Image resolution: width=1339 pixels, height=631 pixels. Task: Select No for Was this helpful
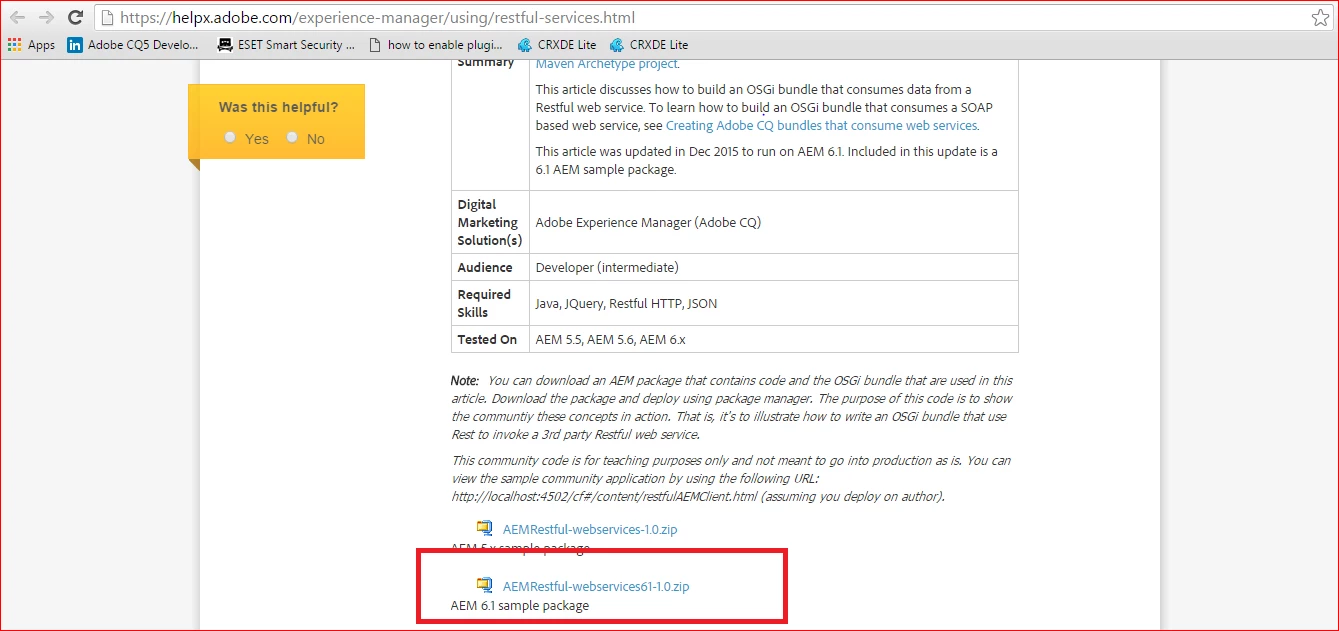coord(292,137)
